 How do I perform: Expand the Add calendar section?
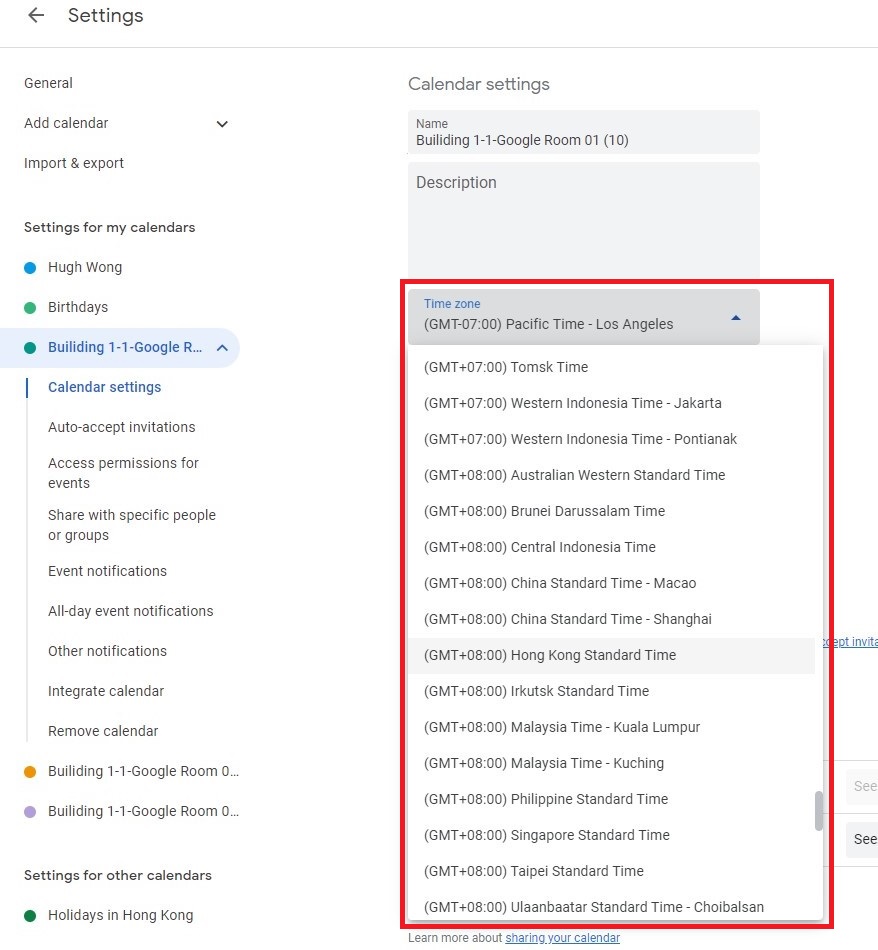pos(222,124)
